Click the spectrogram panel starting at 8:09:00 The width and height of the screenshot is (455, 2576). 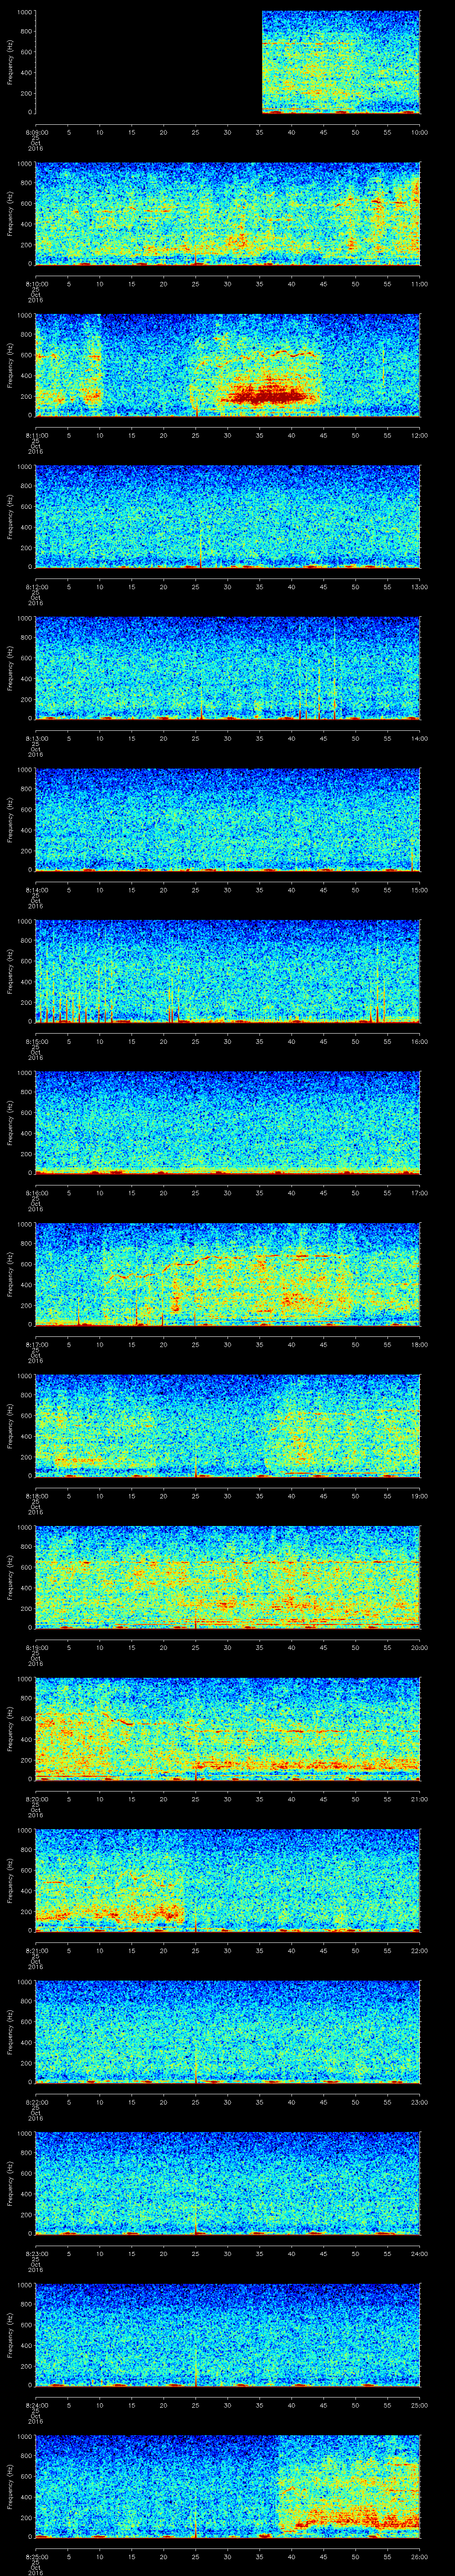pyautogui.click(x=228, y=62)
